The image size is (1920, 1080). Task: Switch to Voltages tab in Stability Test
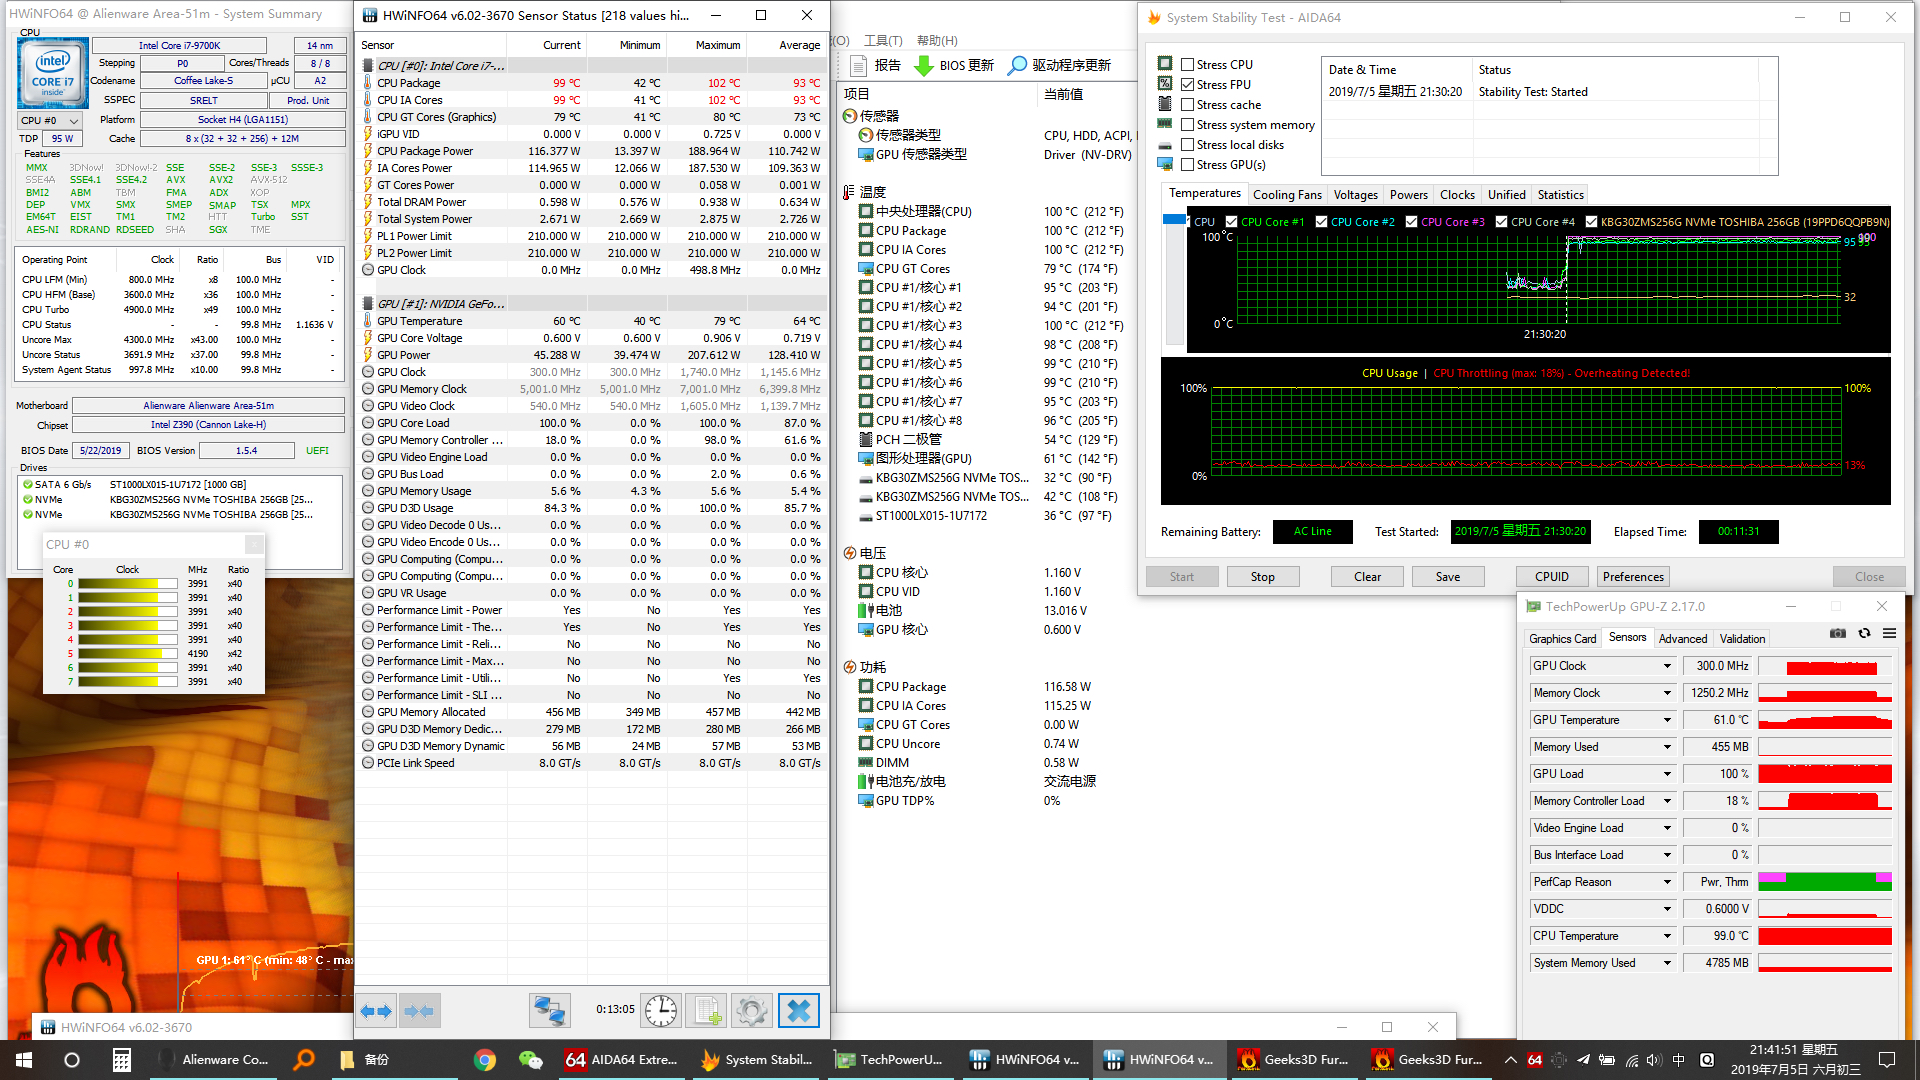pos(1356,195)
